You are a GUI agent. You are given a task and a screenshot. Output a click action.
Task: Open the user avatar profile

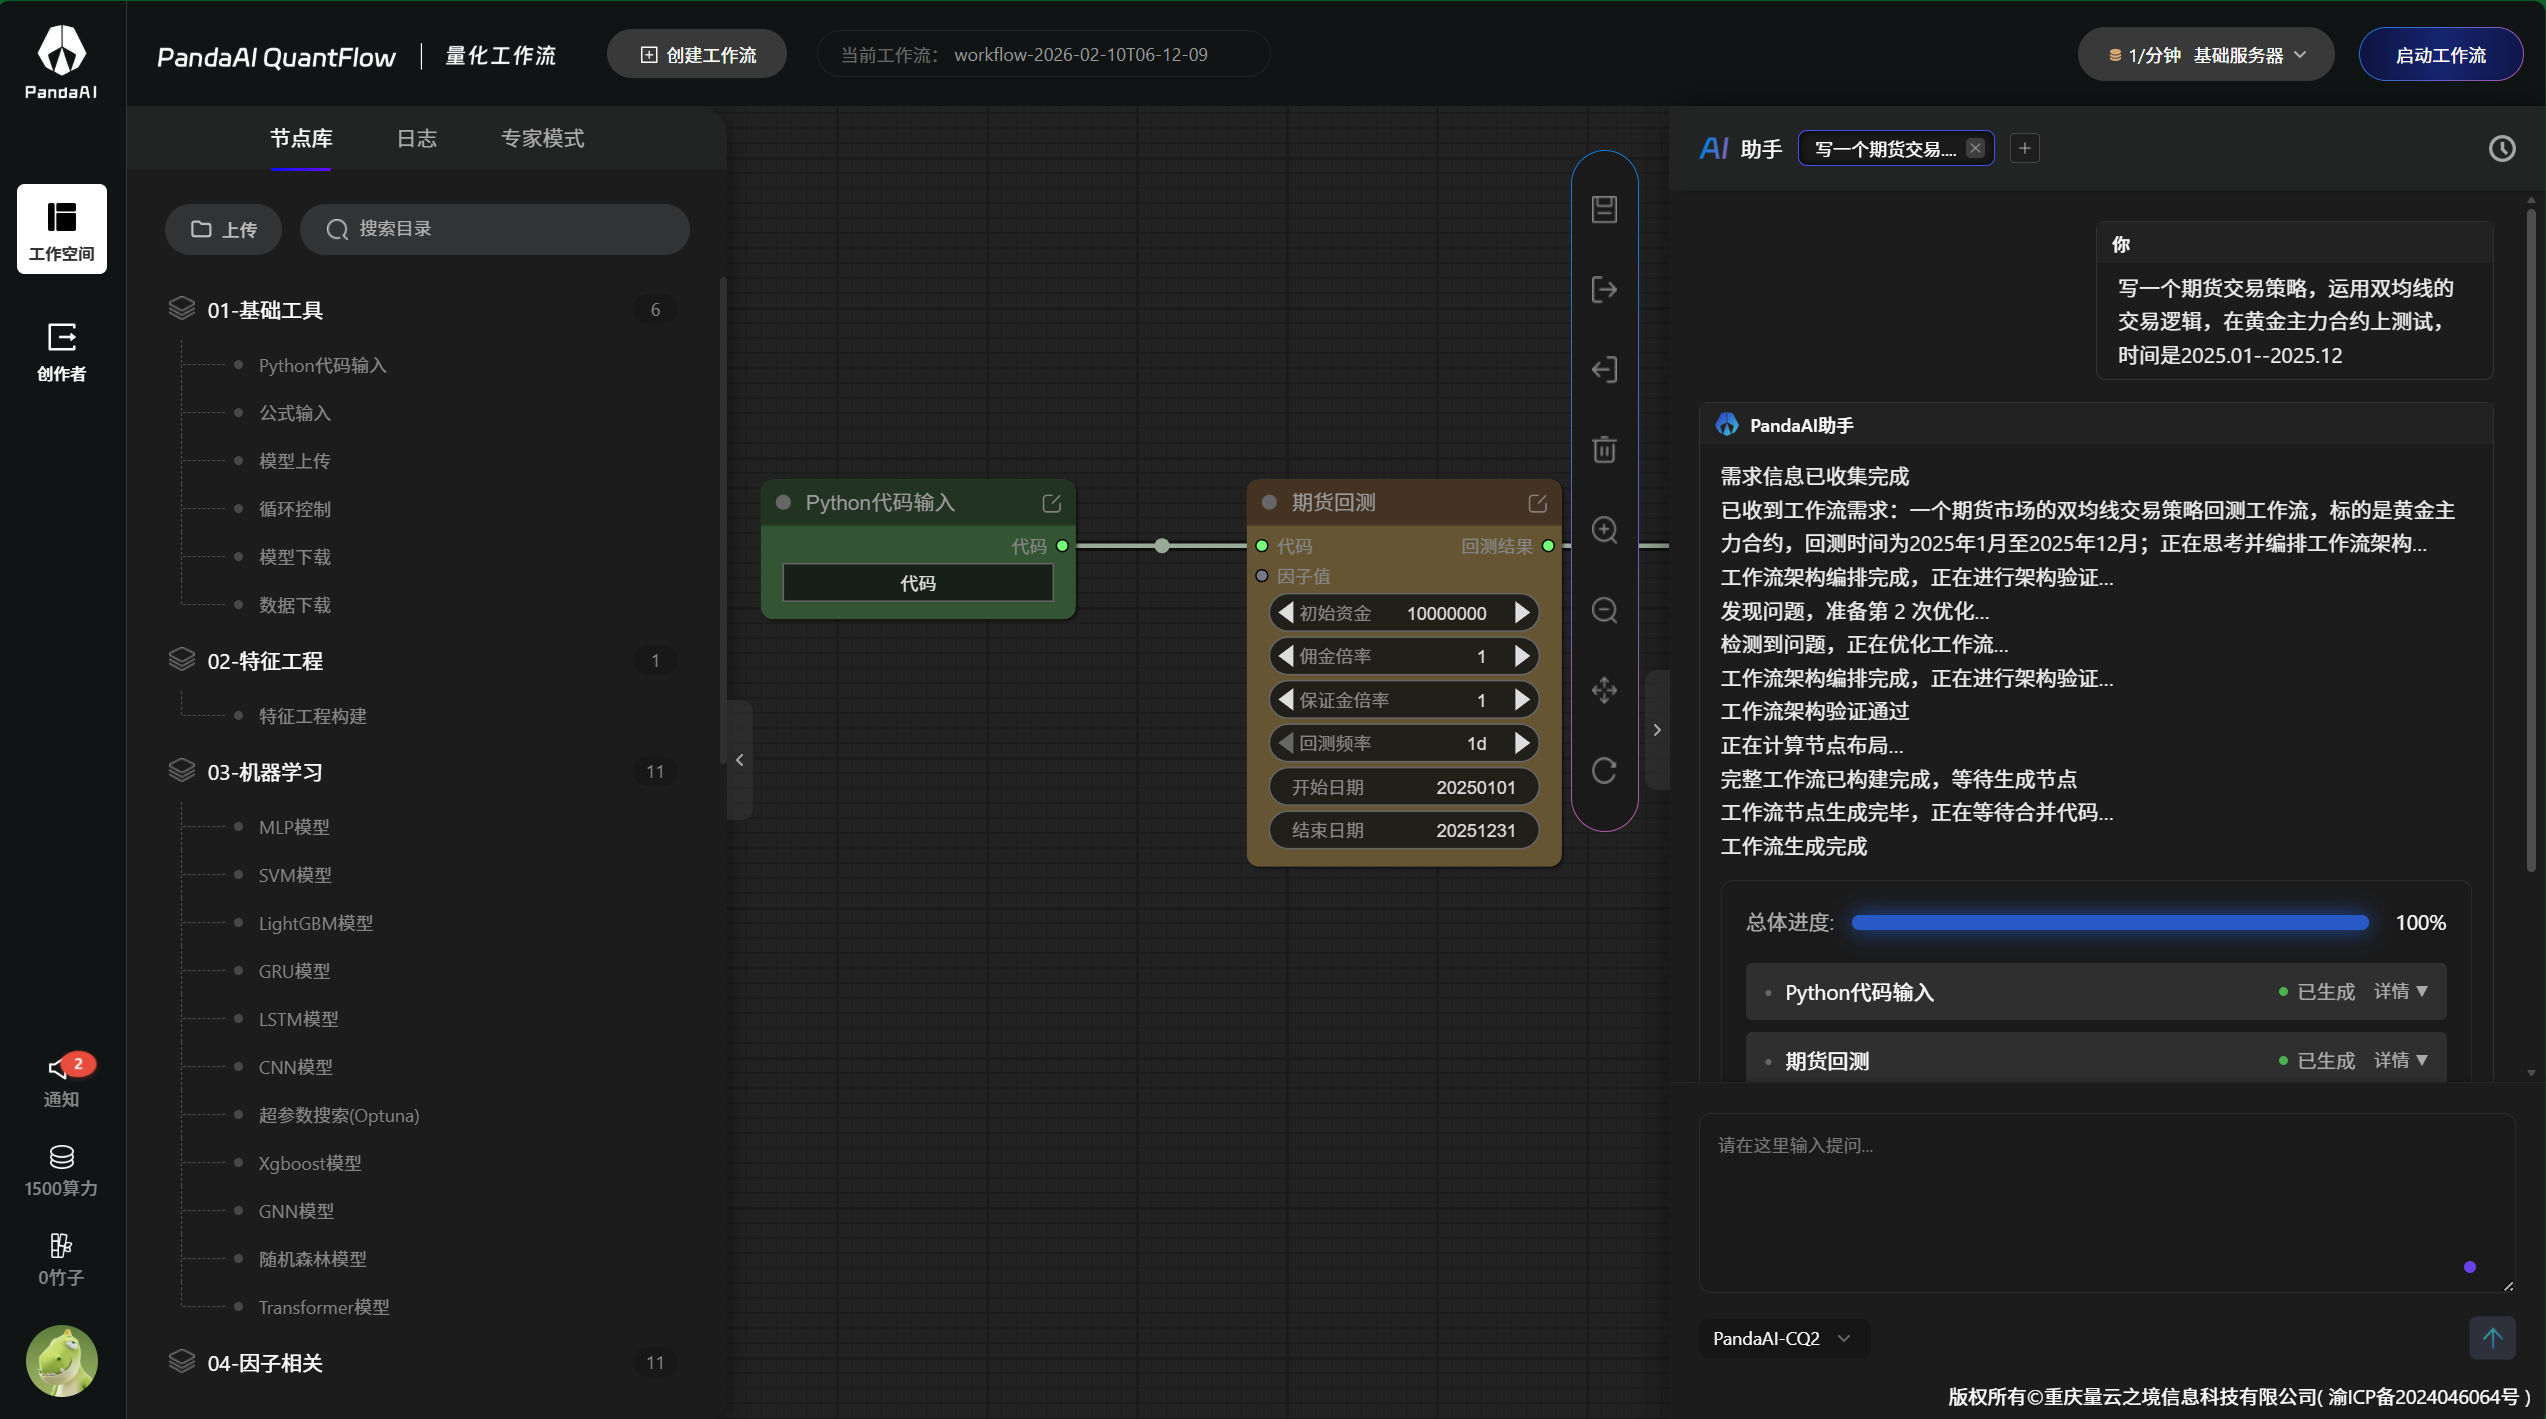pyautogui.click(x=62, y=1361)
